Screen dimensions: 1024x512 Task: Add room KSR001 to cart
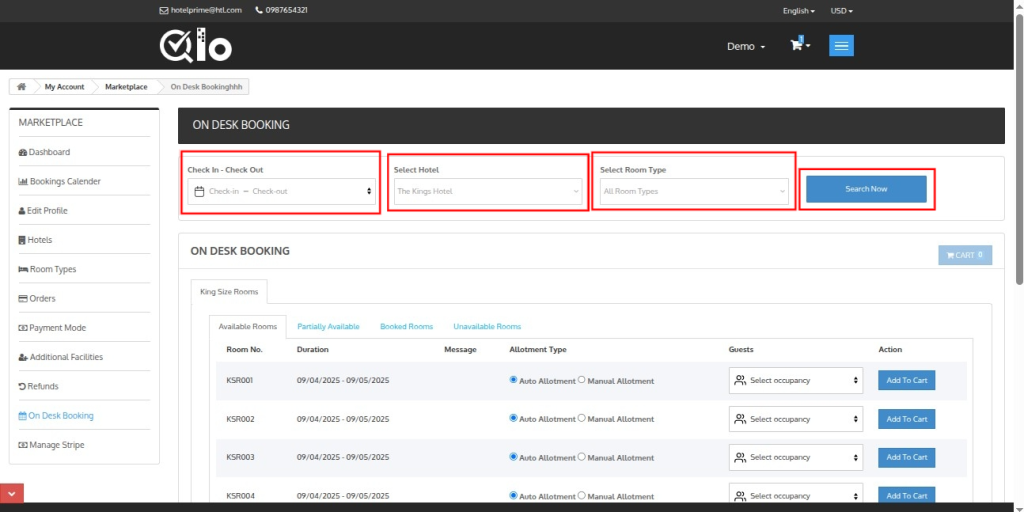tap(906, 380)
